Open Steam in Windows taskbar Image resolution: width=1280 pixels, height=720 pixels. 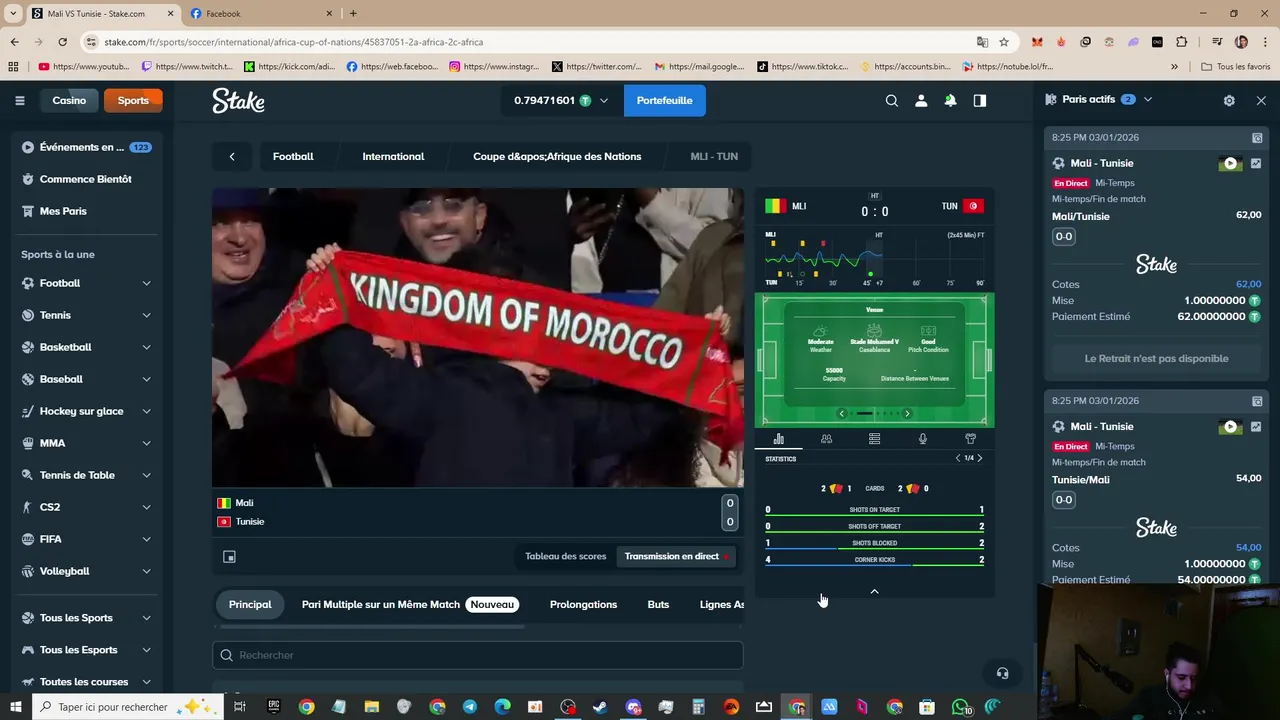point(600,707)
